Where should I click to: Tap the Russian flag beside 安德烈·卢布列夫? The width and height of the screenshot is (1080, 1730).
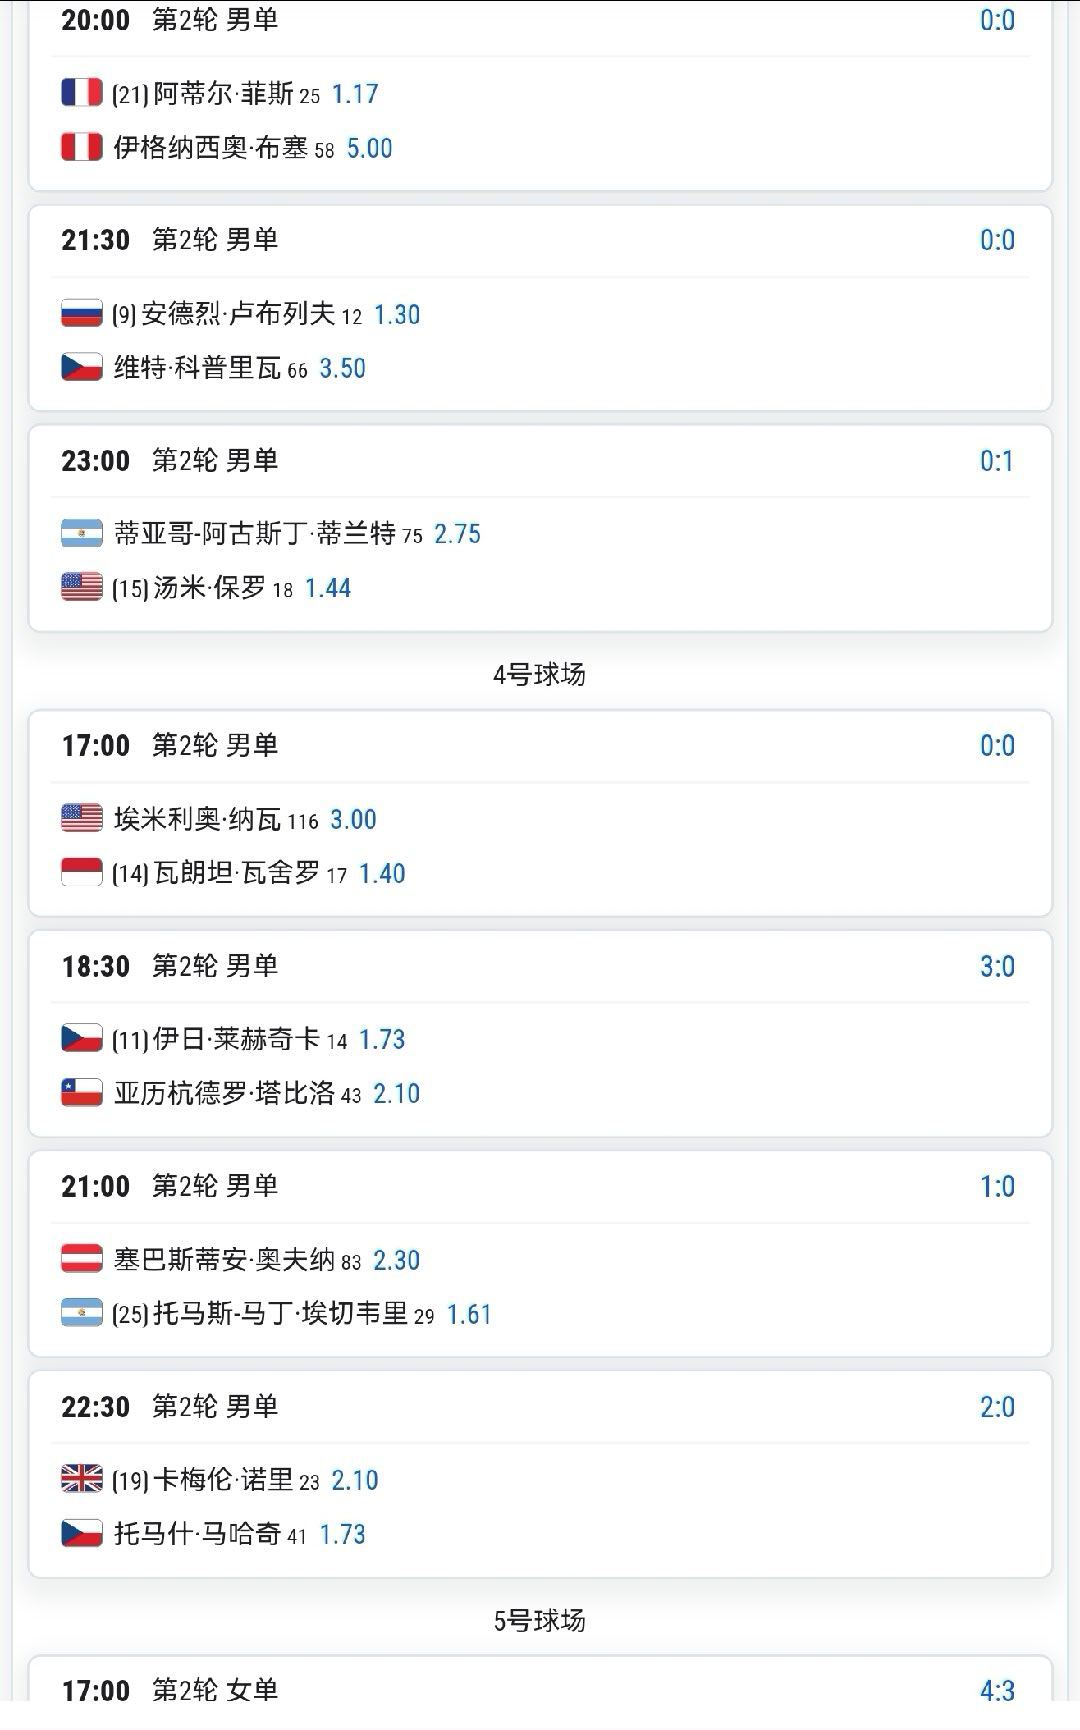point(82,313)
